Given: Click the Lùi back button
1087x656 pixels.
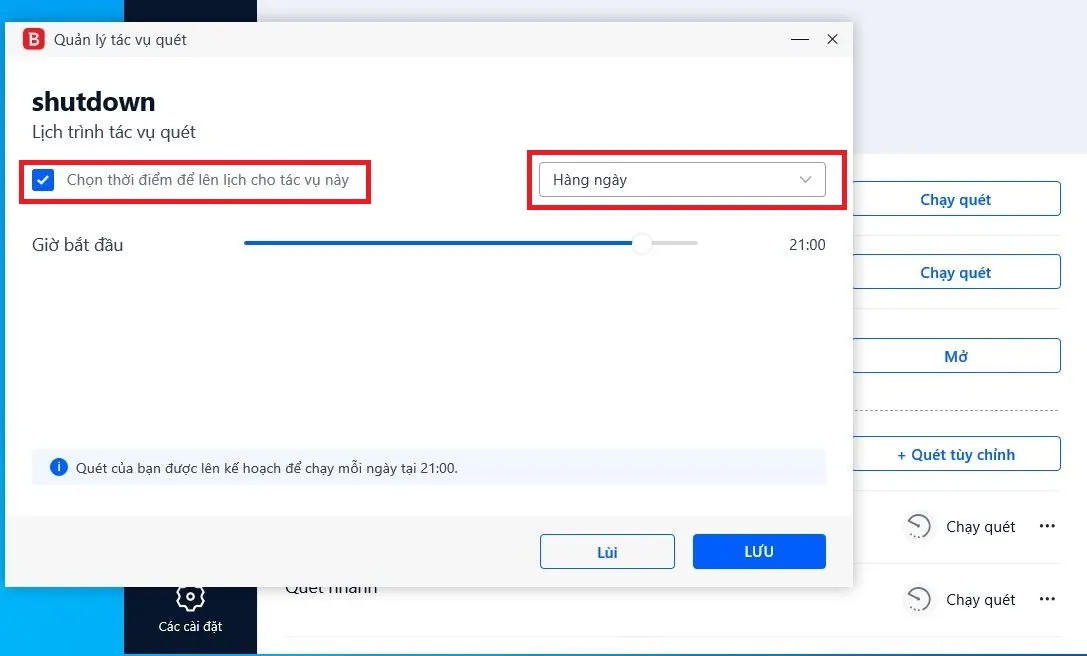Looking at the screenshot, I should [607, 551].
